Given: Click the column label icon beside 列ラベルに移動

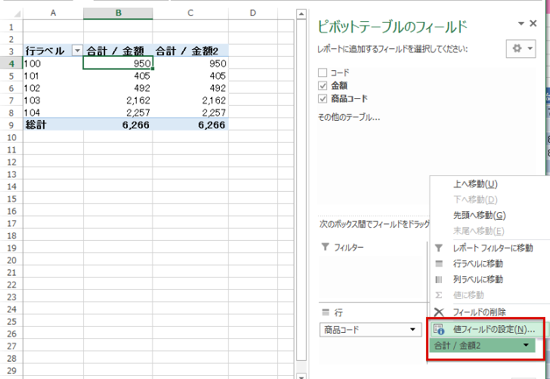Looking at the screenshot, I should pyautogui.click(x=438, y=279).
